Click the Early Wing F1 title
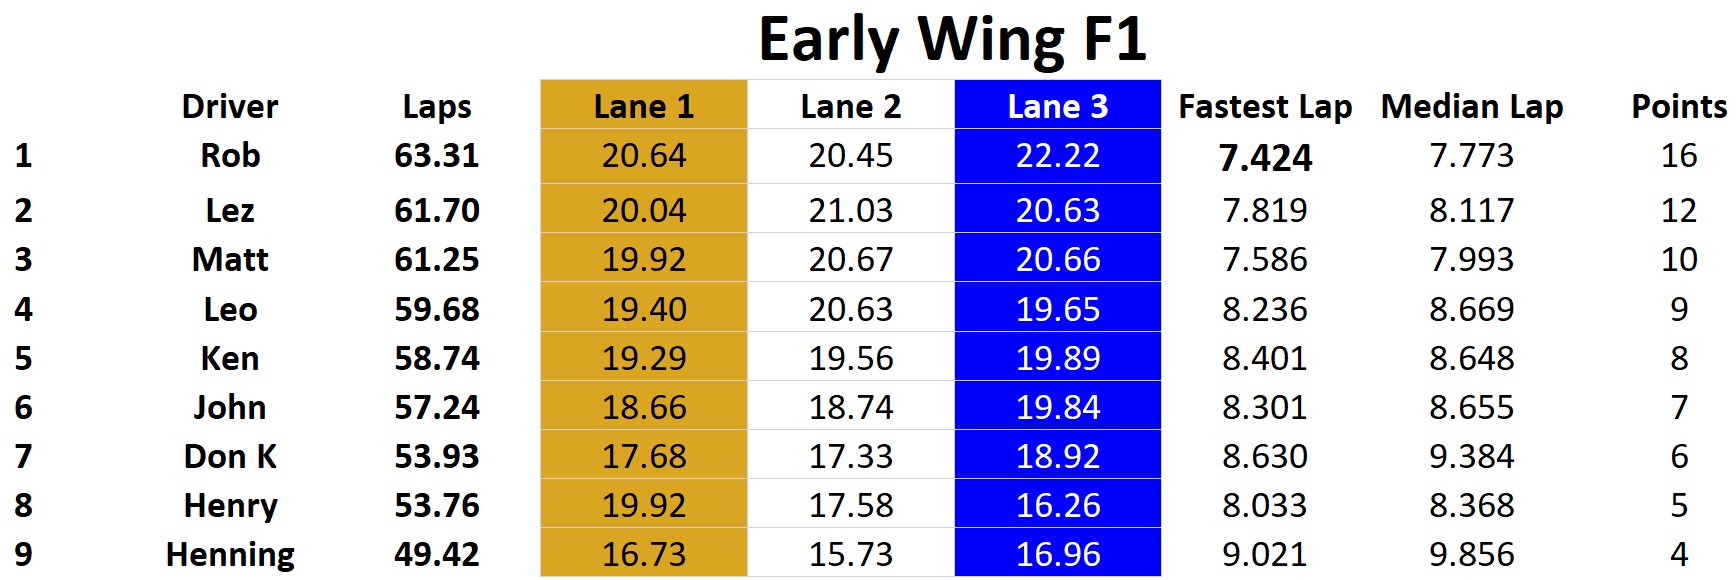This screenshot has height=580, width=1736. [x=951, y=40]
